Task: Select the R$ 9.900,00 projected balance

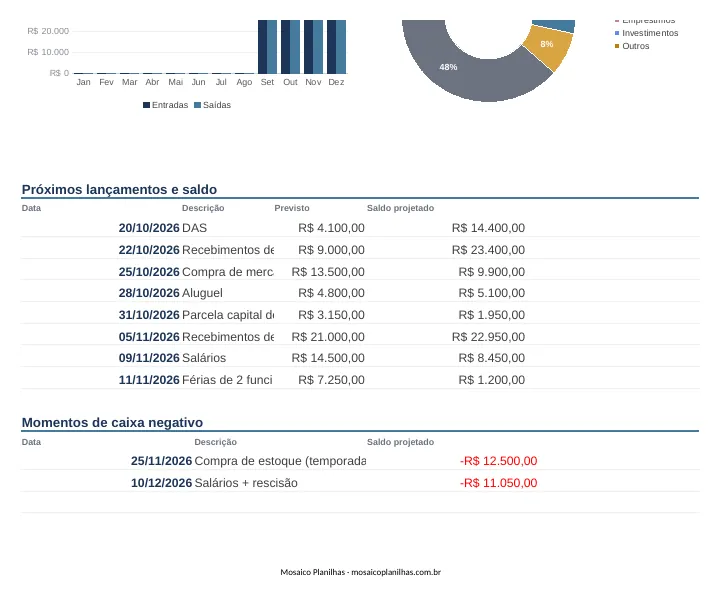Action: (x=492, y=272)
